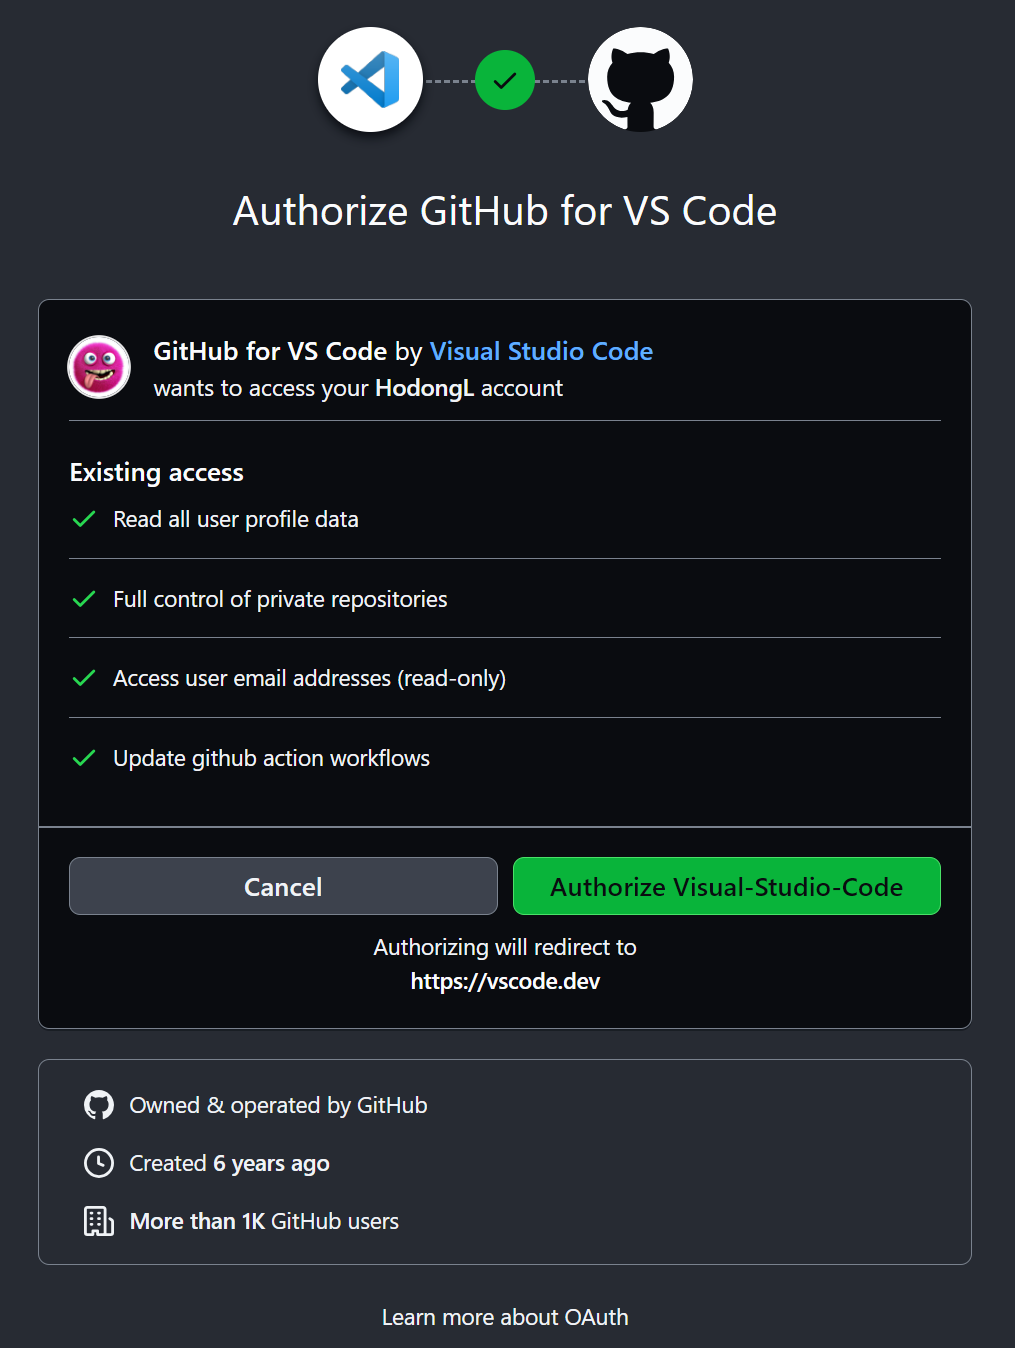Viewport: 1015px width, 1348px height.
Task: Open the Visual Studio Code publisher link
Action: (x=541, y=351)
